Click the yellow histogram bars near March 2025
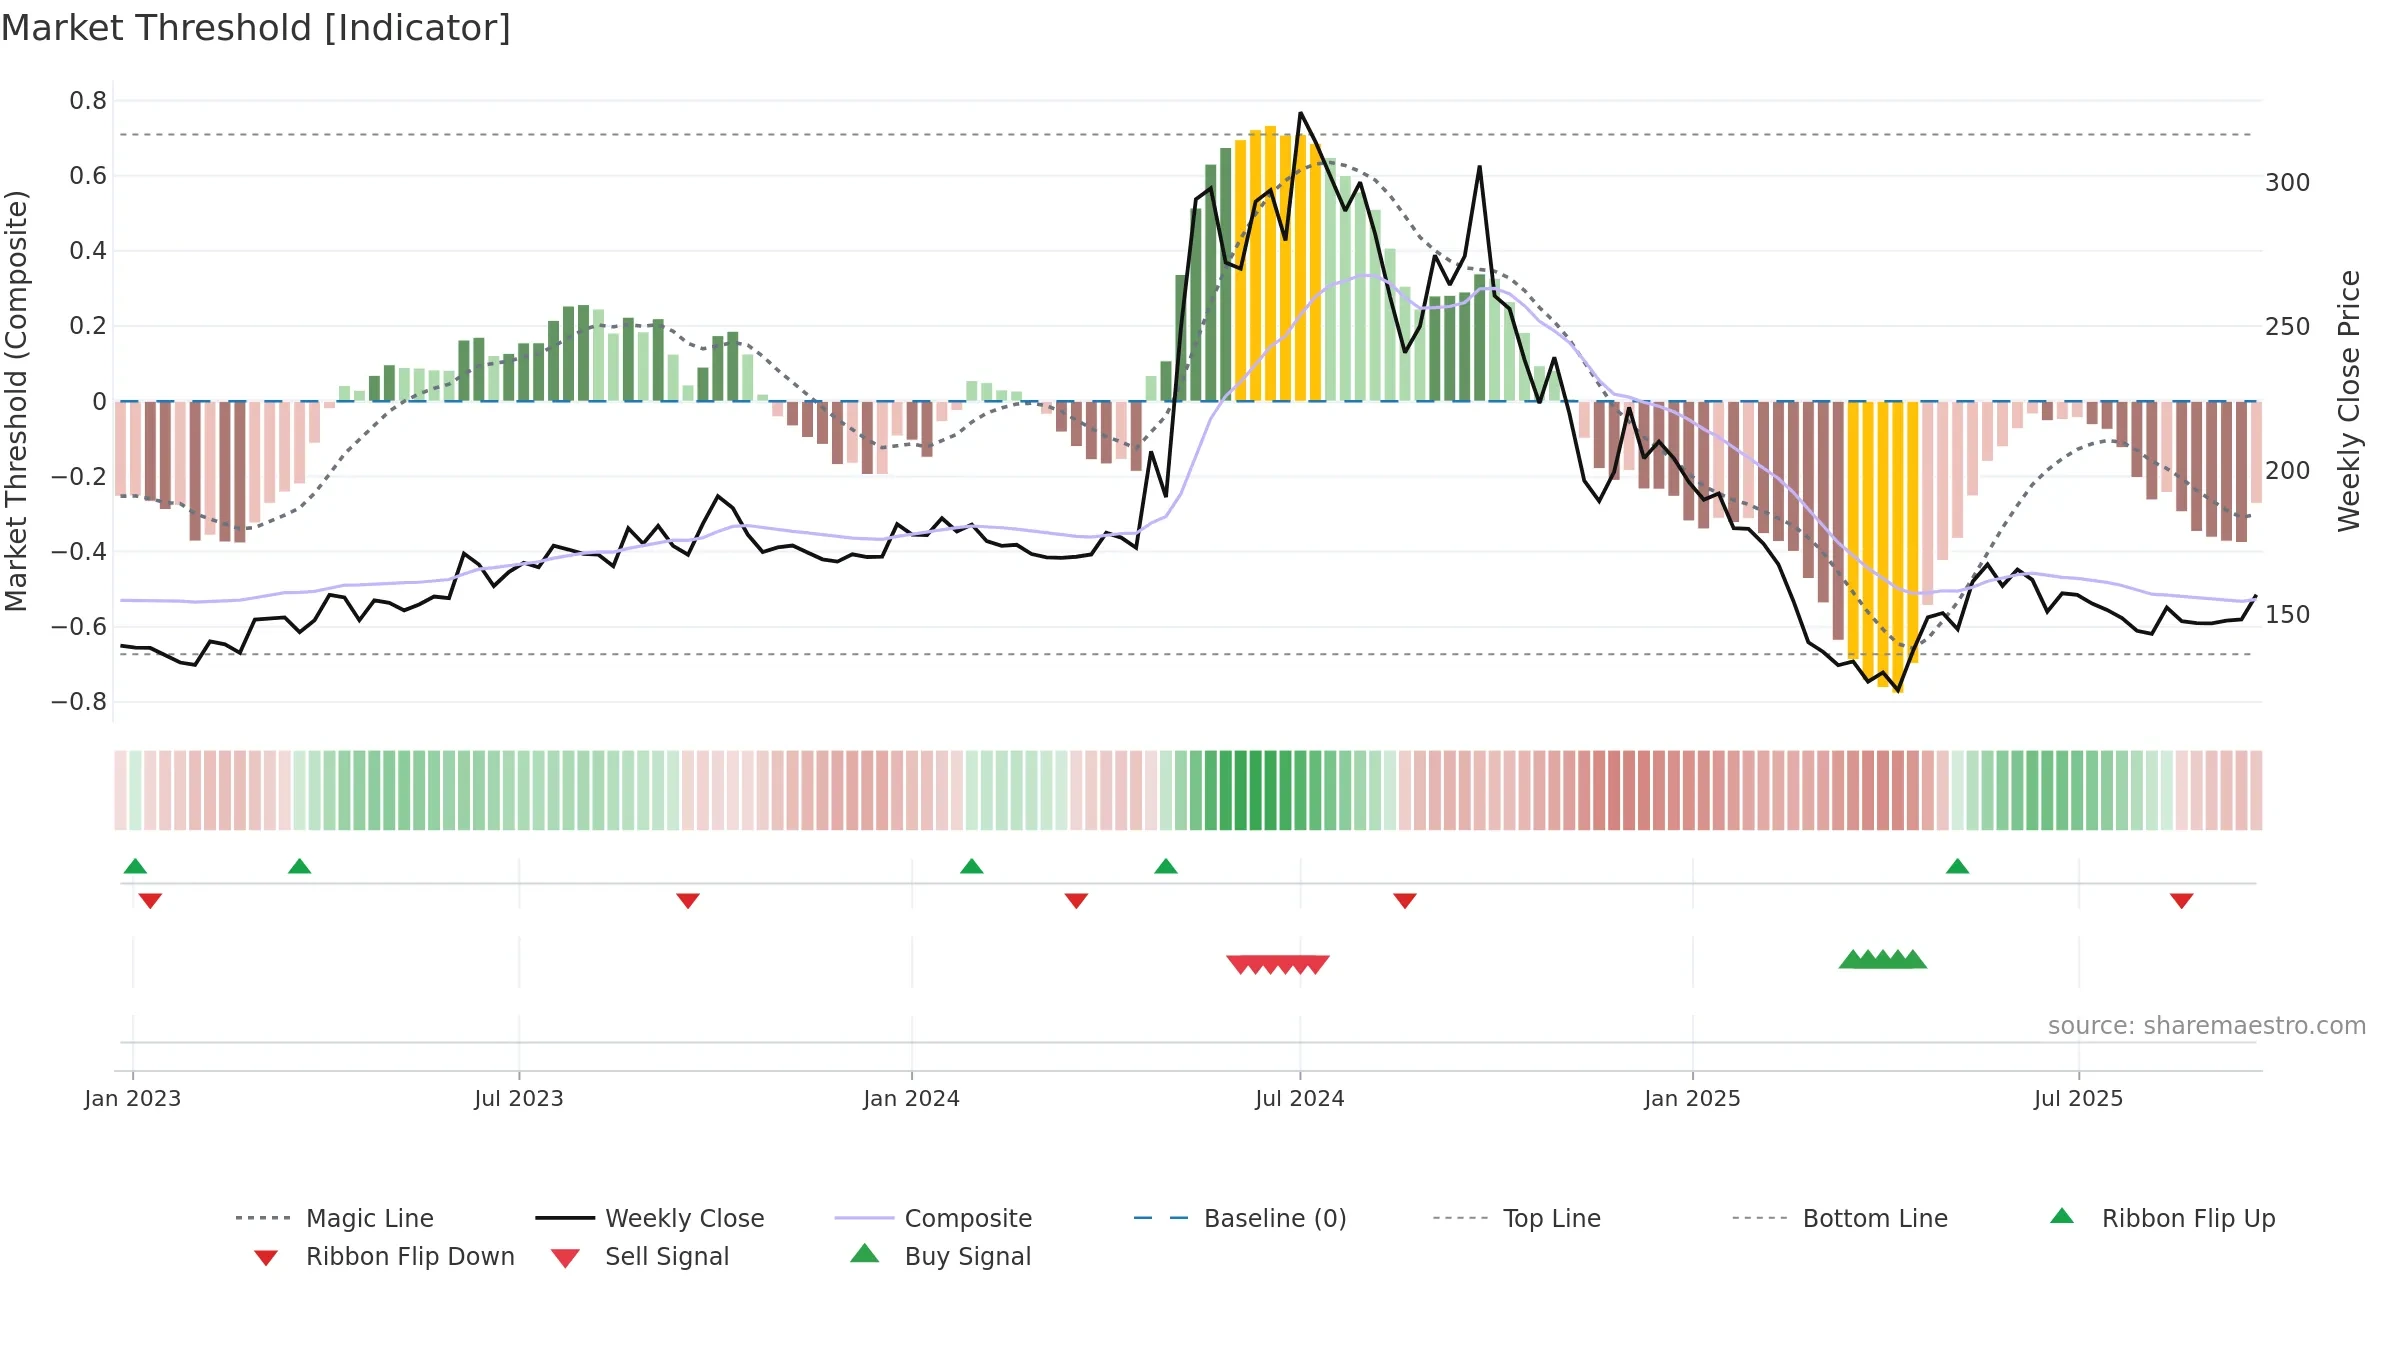 [1883, 545]
